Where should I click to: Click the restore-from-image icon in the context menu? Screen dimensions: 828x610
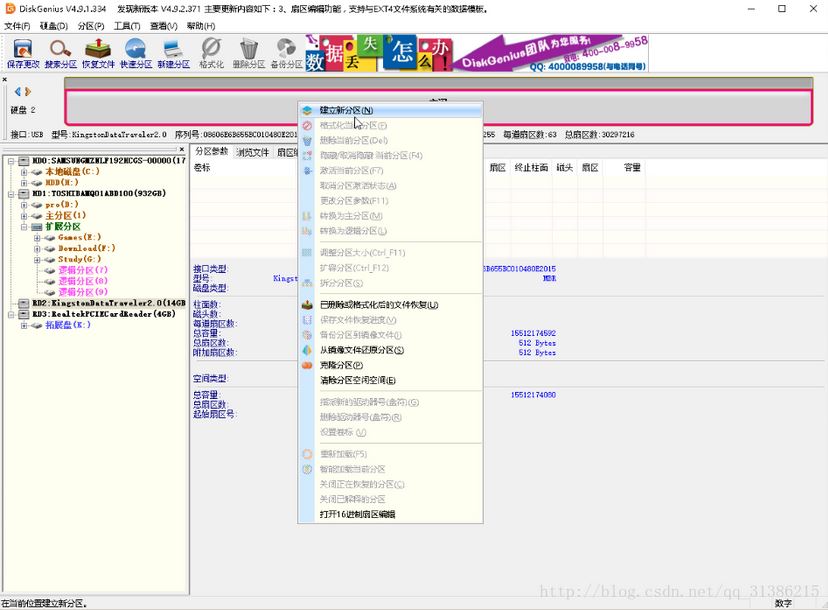(x=307, y=350)
